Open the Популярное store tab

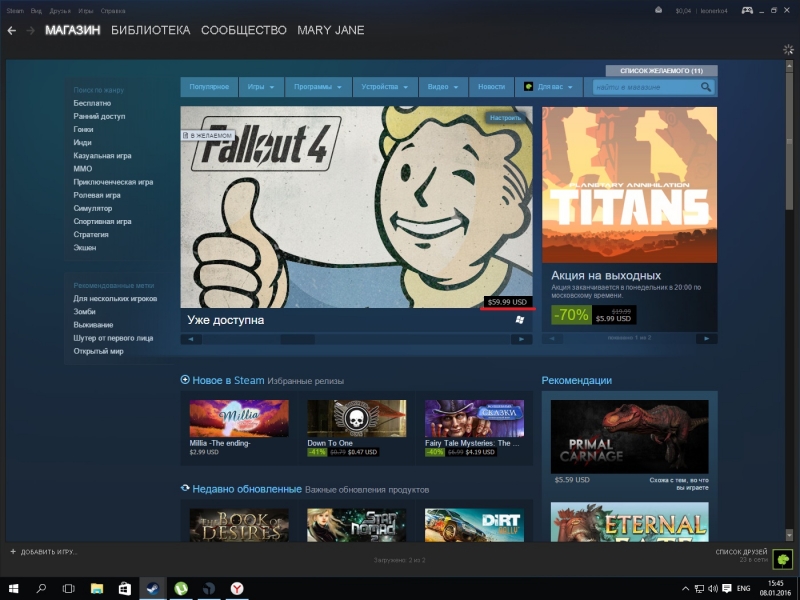[x=209, y=87]
